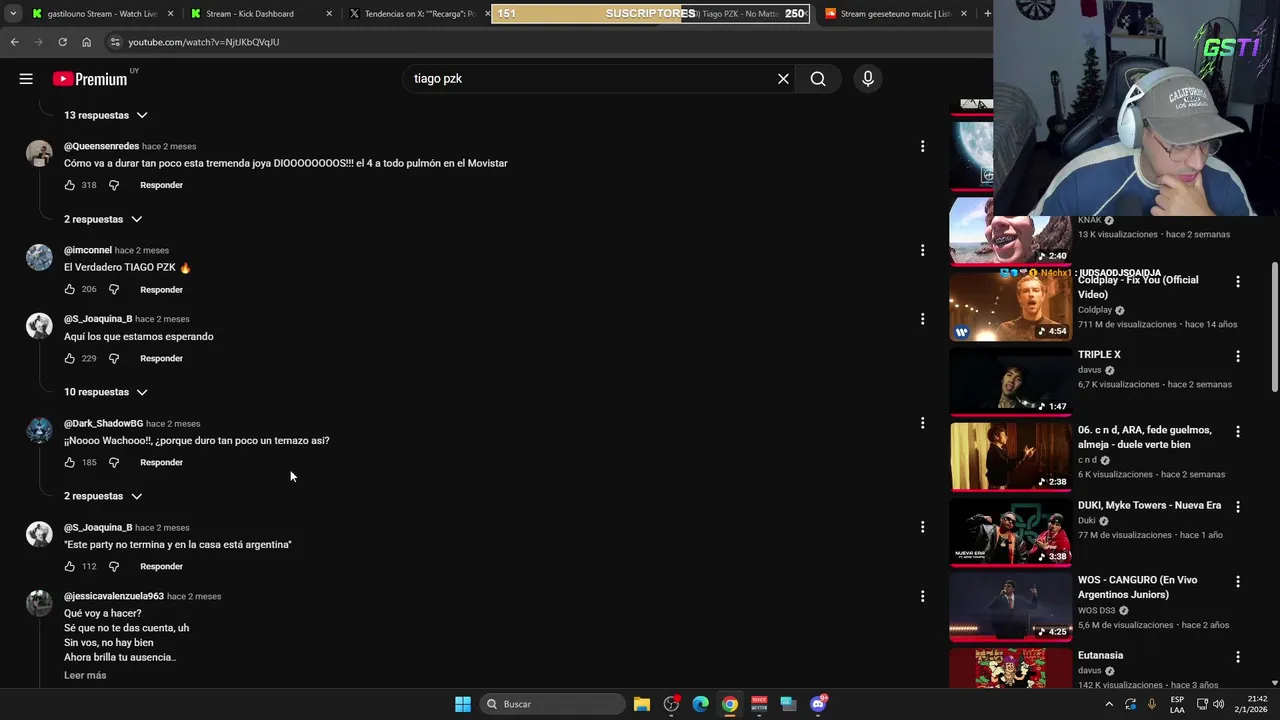Click the browser address bar URL

204,42
